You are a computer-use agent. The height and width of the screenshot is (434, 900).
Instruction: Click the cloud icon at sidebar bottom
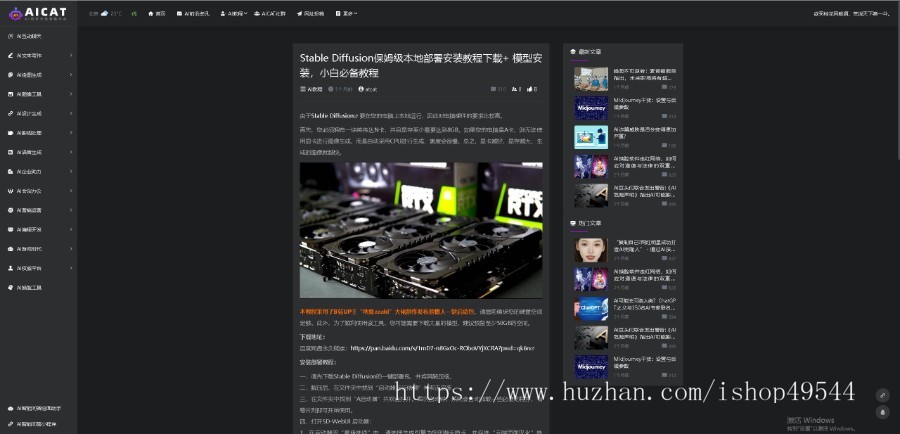point(10,409)
